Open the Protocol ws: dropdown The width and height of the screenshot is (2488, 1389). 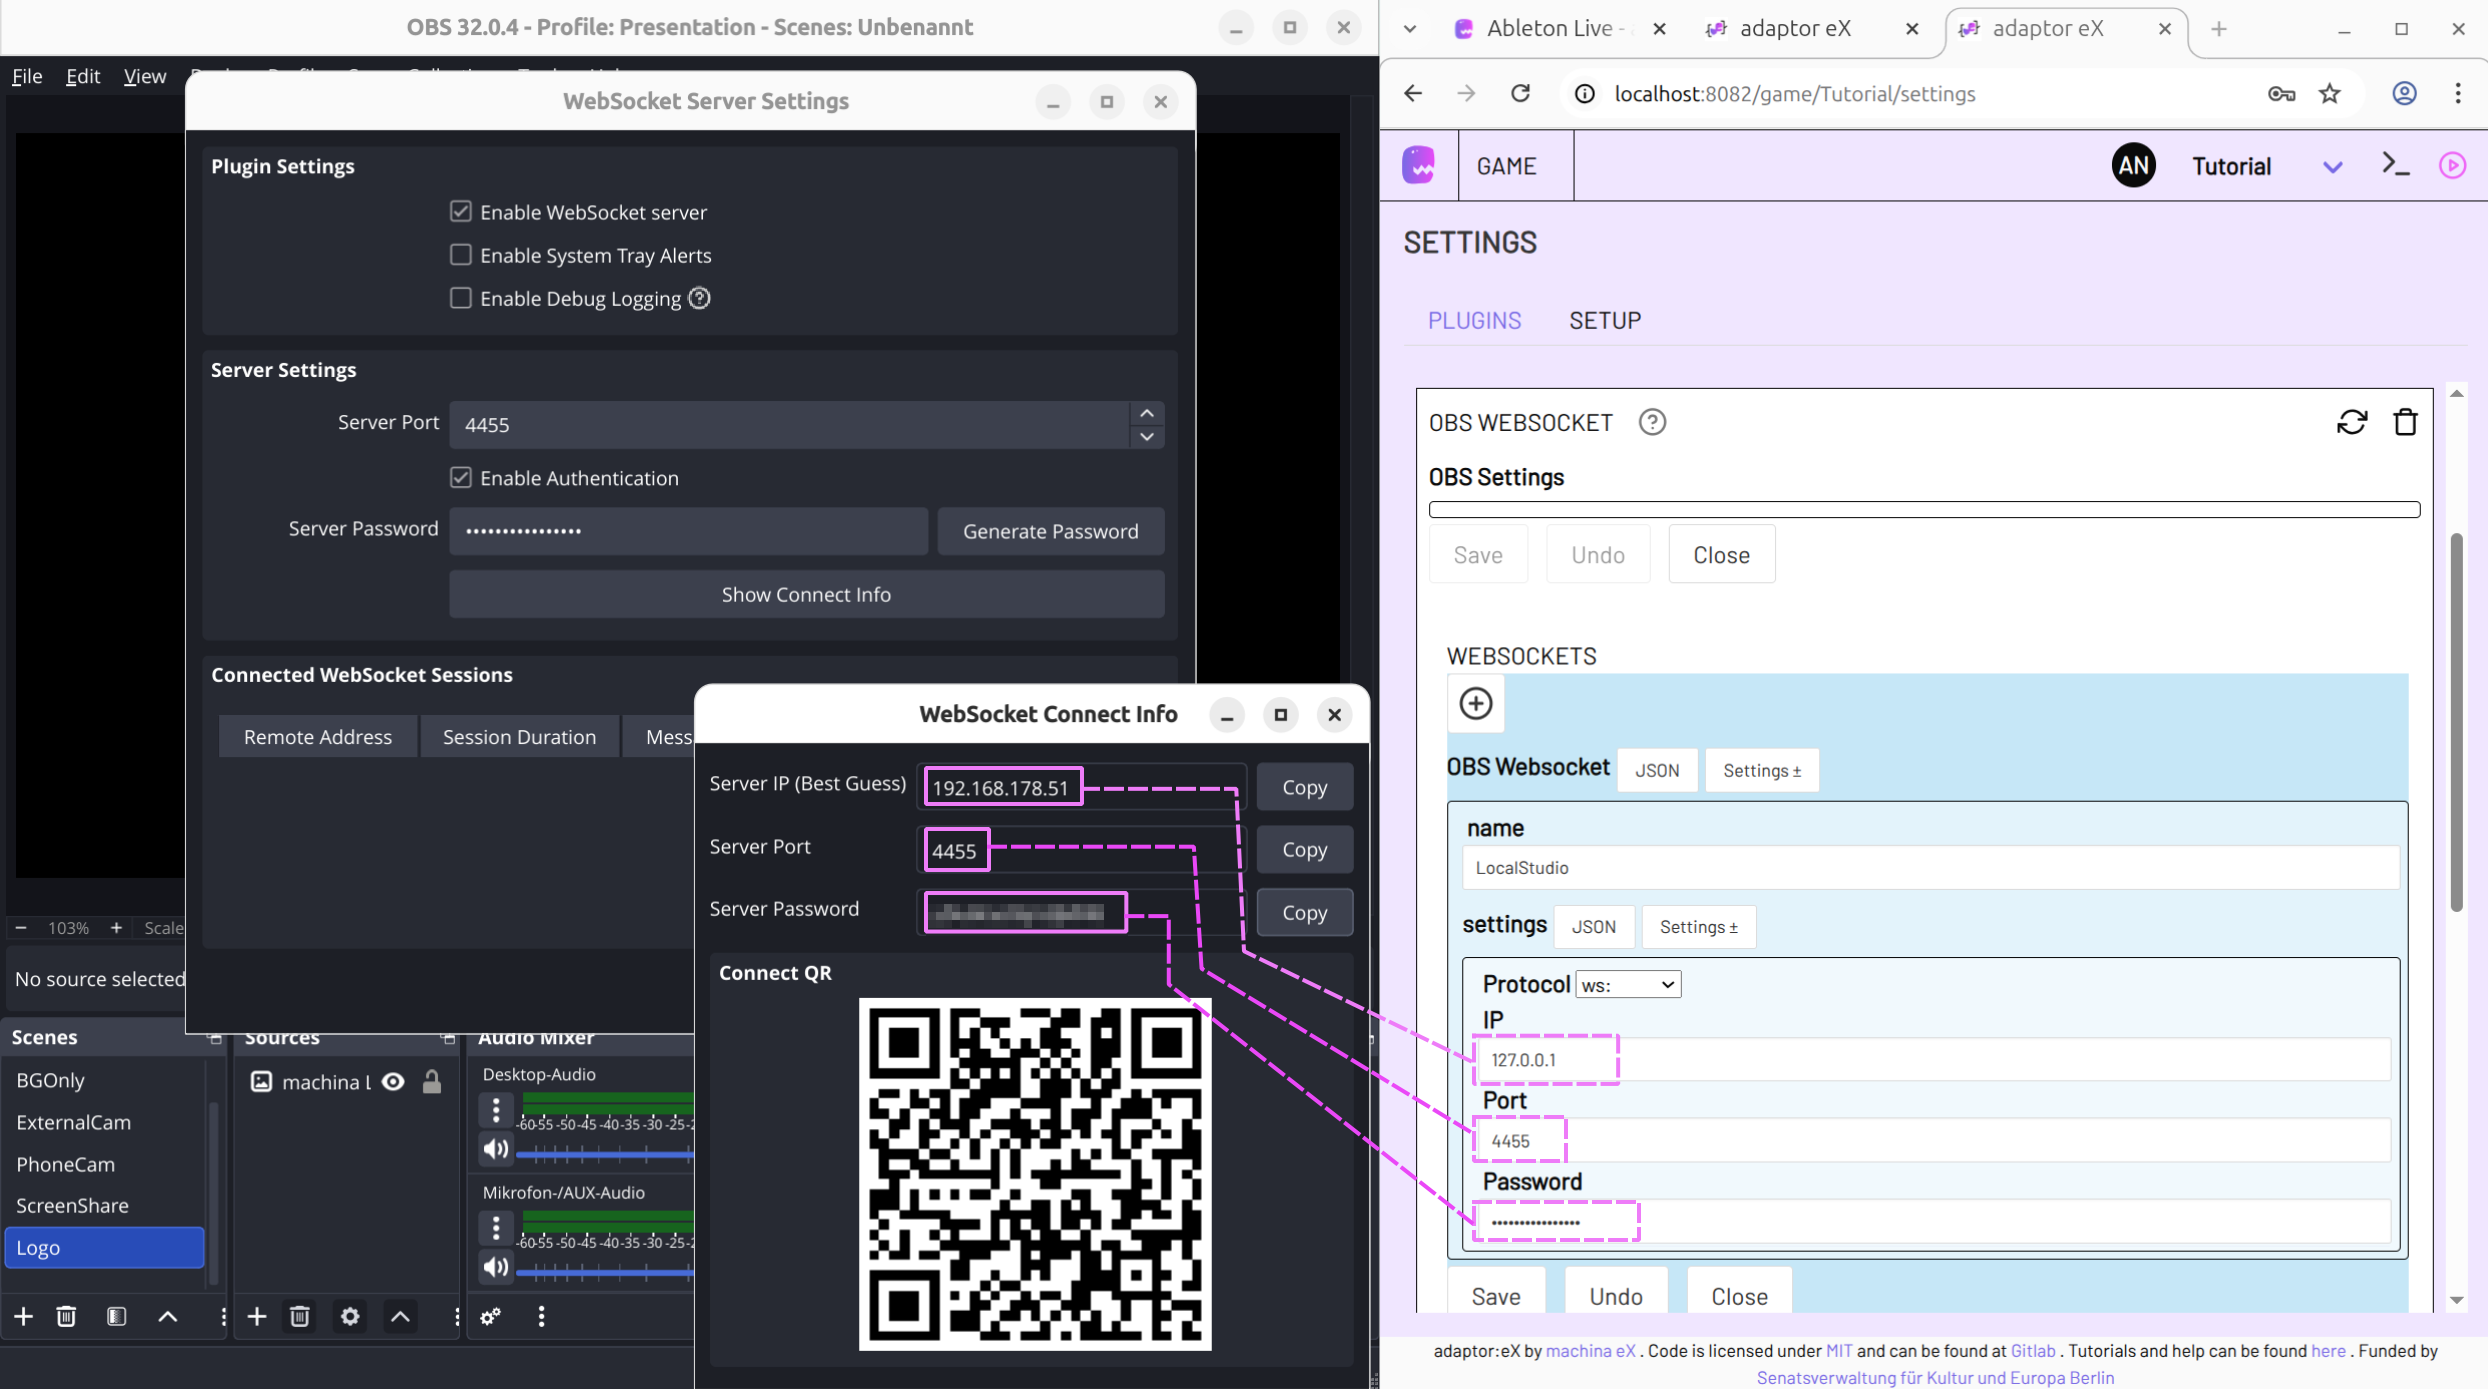tap(1627, 984)
